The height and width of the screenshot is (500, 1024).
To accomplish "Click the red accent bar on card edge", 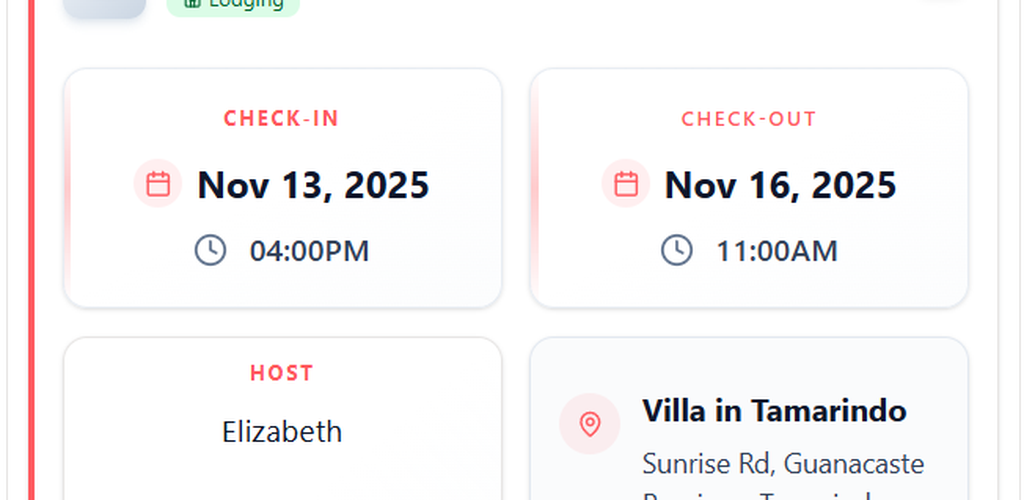I will click(31, 250).
